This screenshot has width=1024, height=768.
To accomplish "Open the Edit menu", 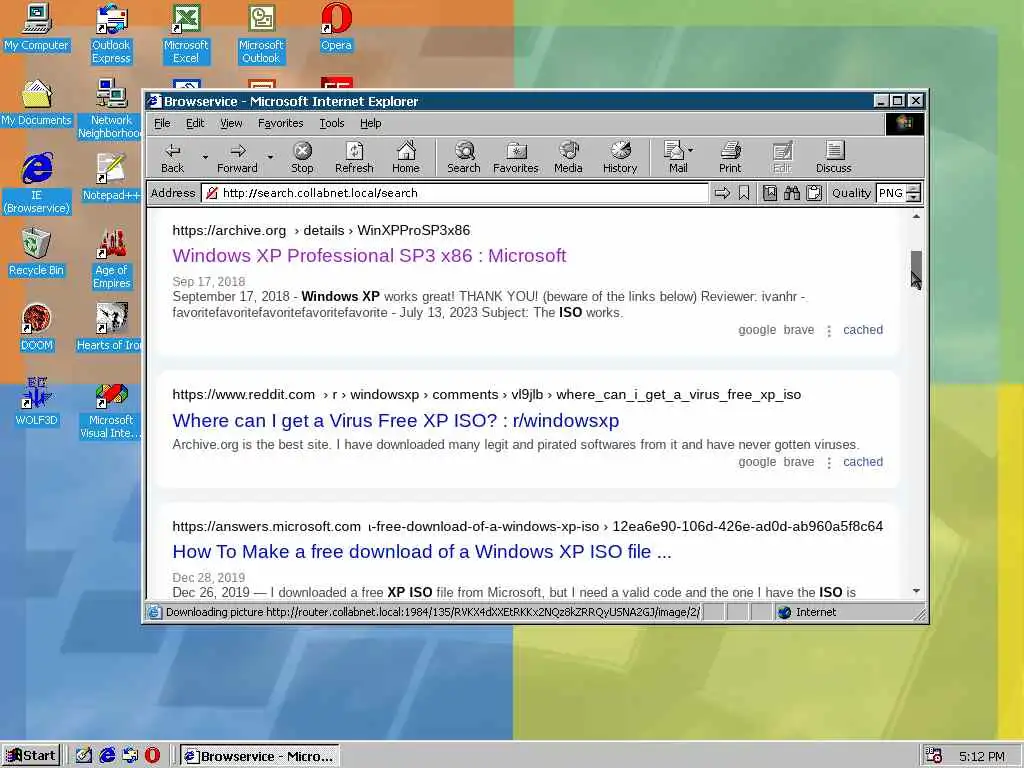I will tap(195, 123).
